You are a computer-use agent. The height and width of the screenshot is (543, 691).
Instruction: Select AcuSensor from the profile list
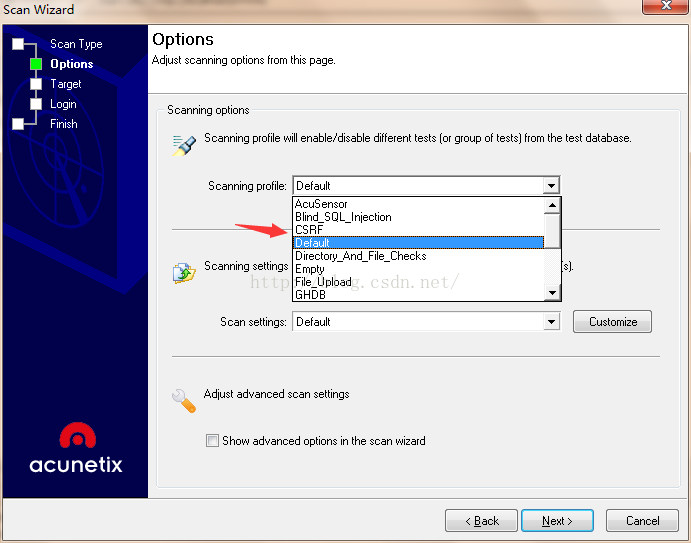pos(419,204)
